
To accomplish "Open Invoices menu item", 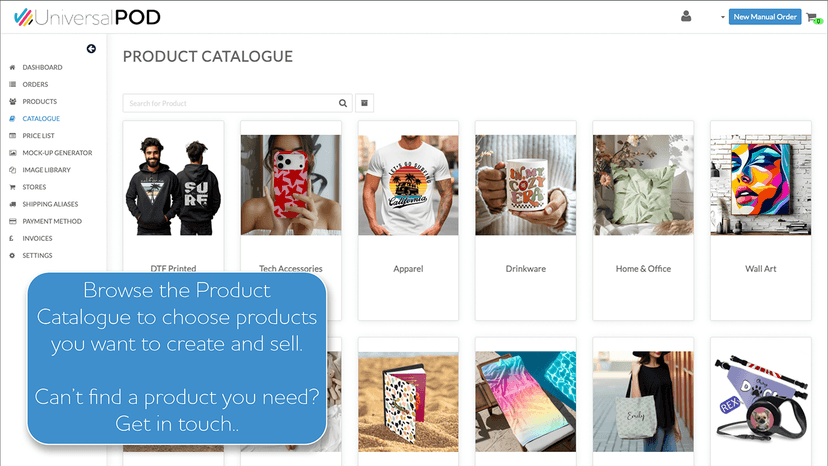I will pyautogui.click(x=37, y=238).
